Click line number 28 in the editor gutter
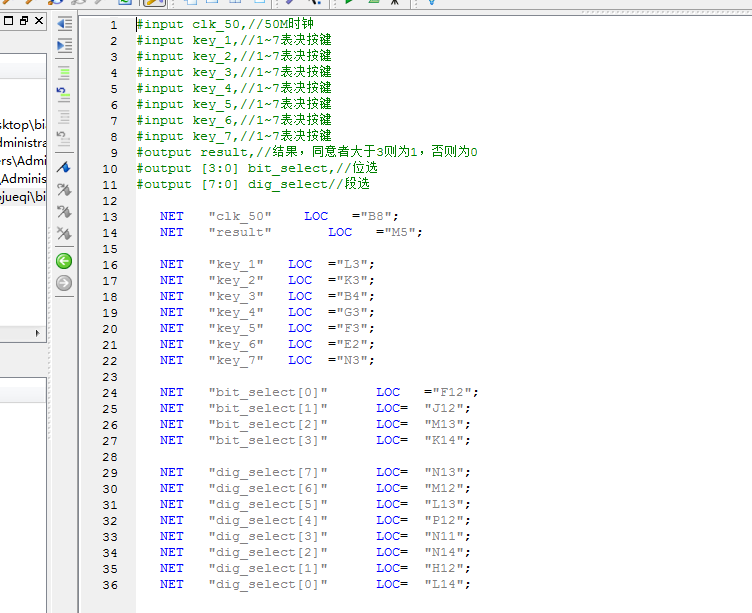 point(110,457)
